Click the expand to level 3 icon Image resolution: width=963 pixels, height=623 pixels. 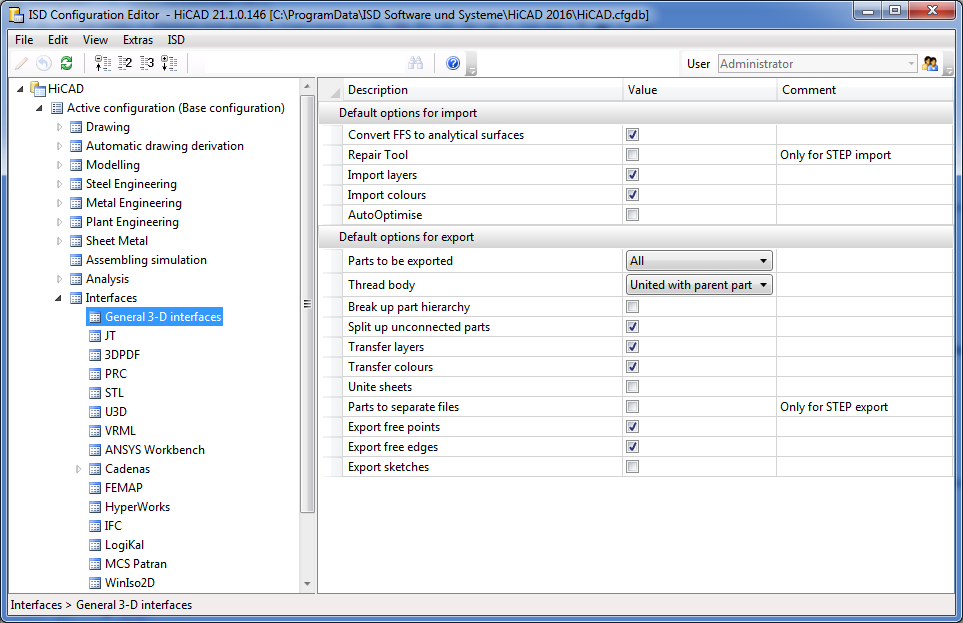147,64
